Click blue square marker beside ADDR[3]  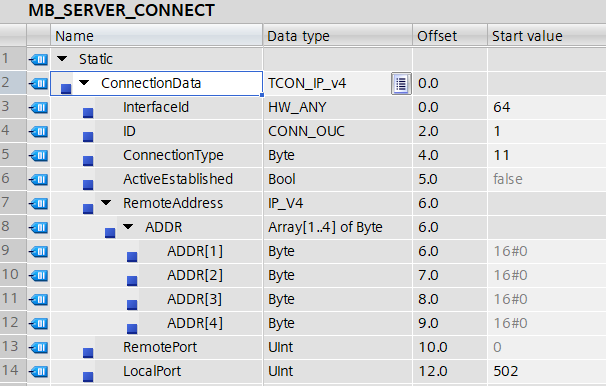[x=132, y=304]
